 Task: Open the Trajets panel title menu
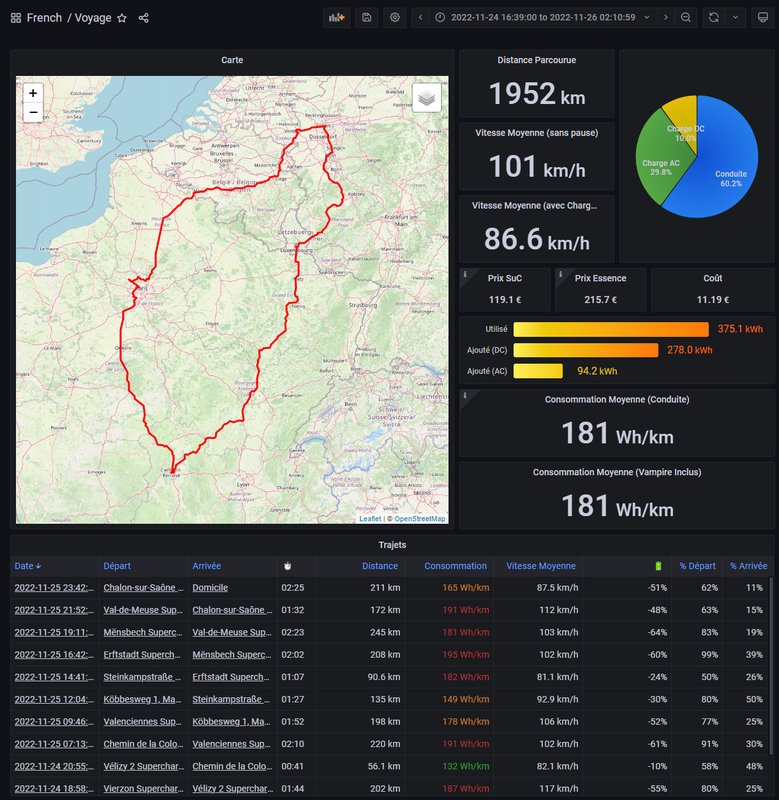pyautogui.click(x=392, y=545)
